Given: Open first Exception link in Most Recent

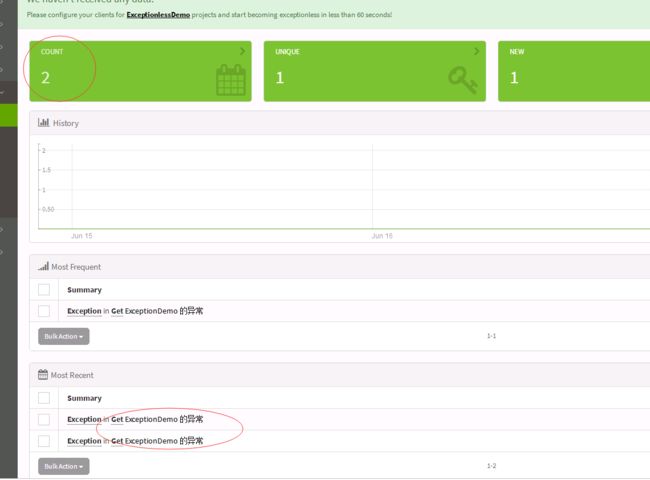Looking at the screenshot, I should (x=84, y=419).
